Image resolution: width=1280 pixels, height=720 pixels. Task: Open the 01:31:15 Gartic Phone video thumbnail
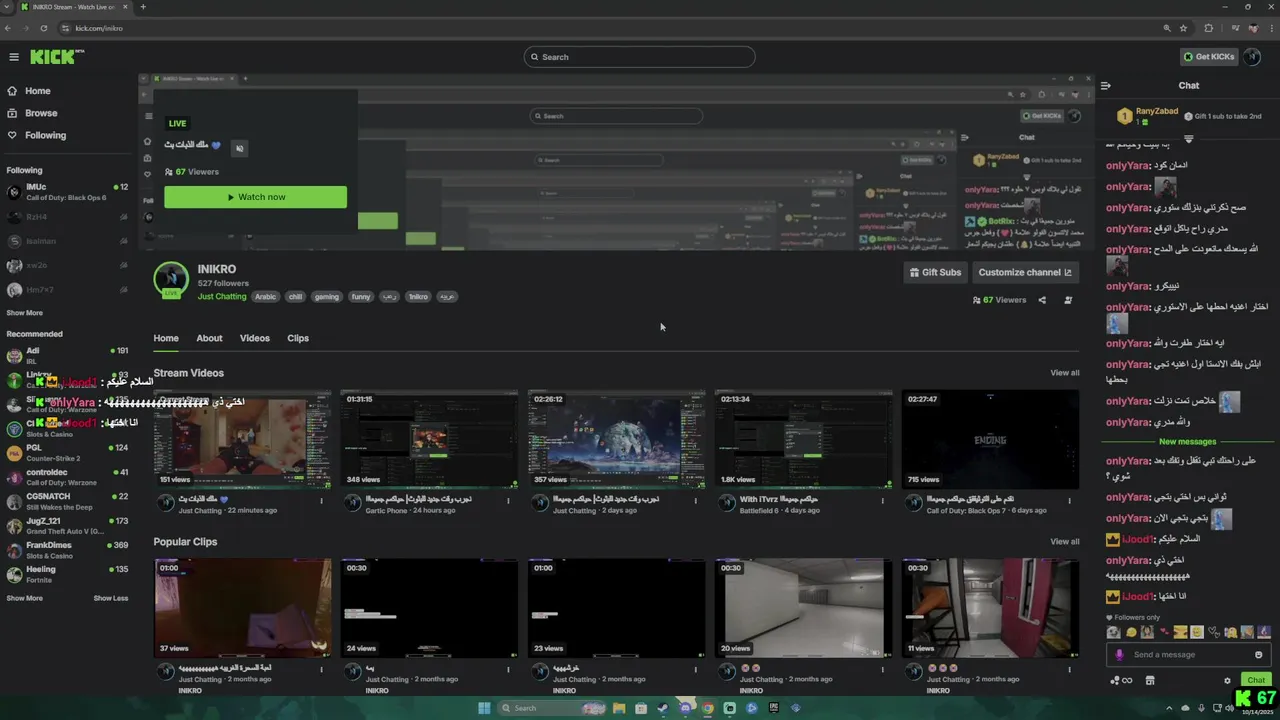coord(429,439)
